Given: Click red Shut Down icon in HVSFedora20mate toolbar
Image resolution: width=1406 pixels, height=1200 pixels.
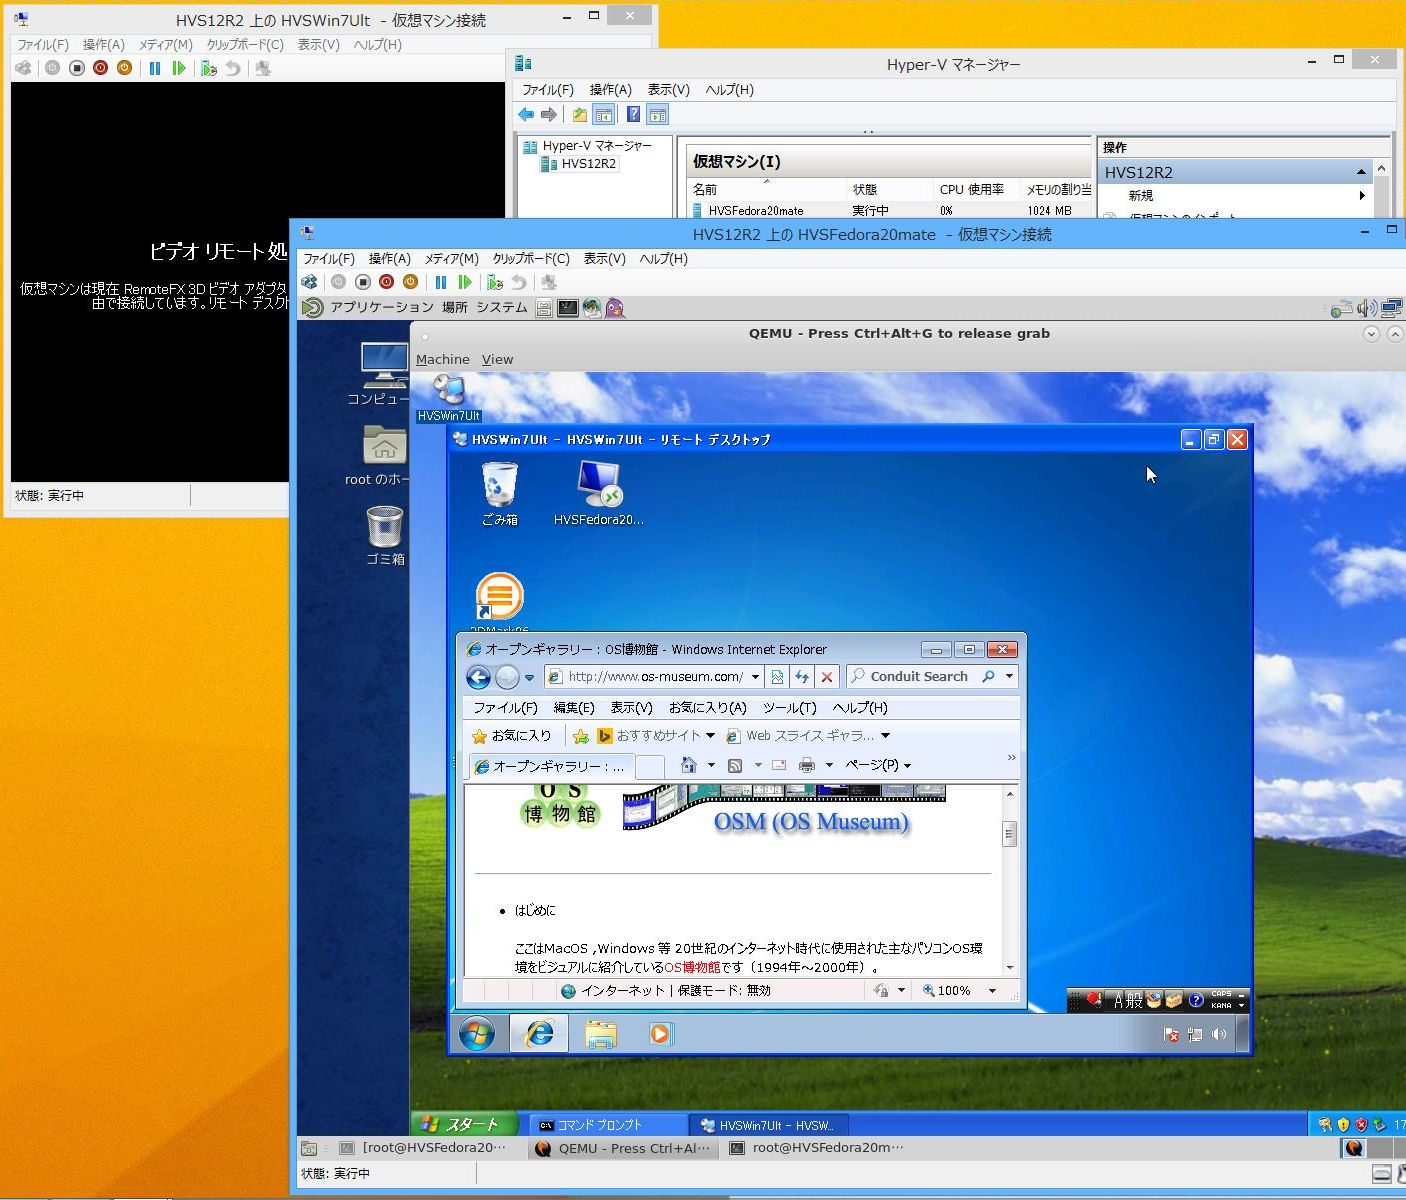Looking at the screenshot, I should [386, 282].
